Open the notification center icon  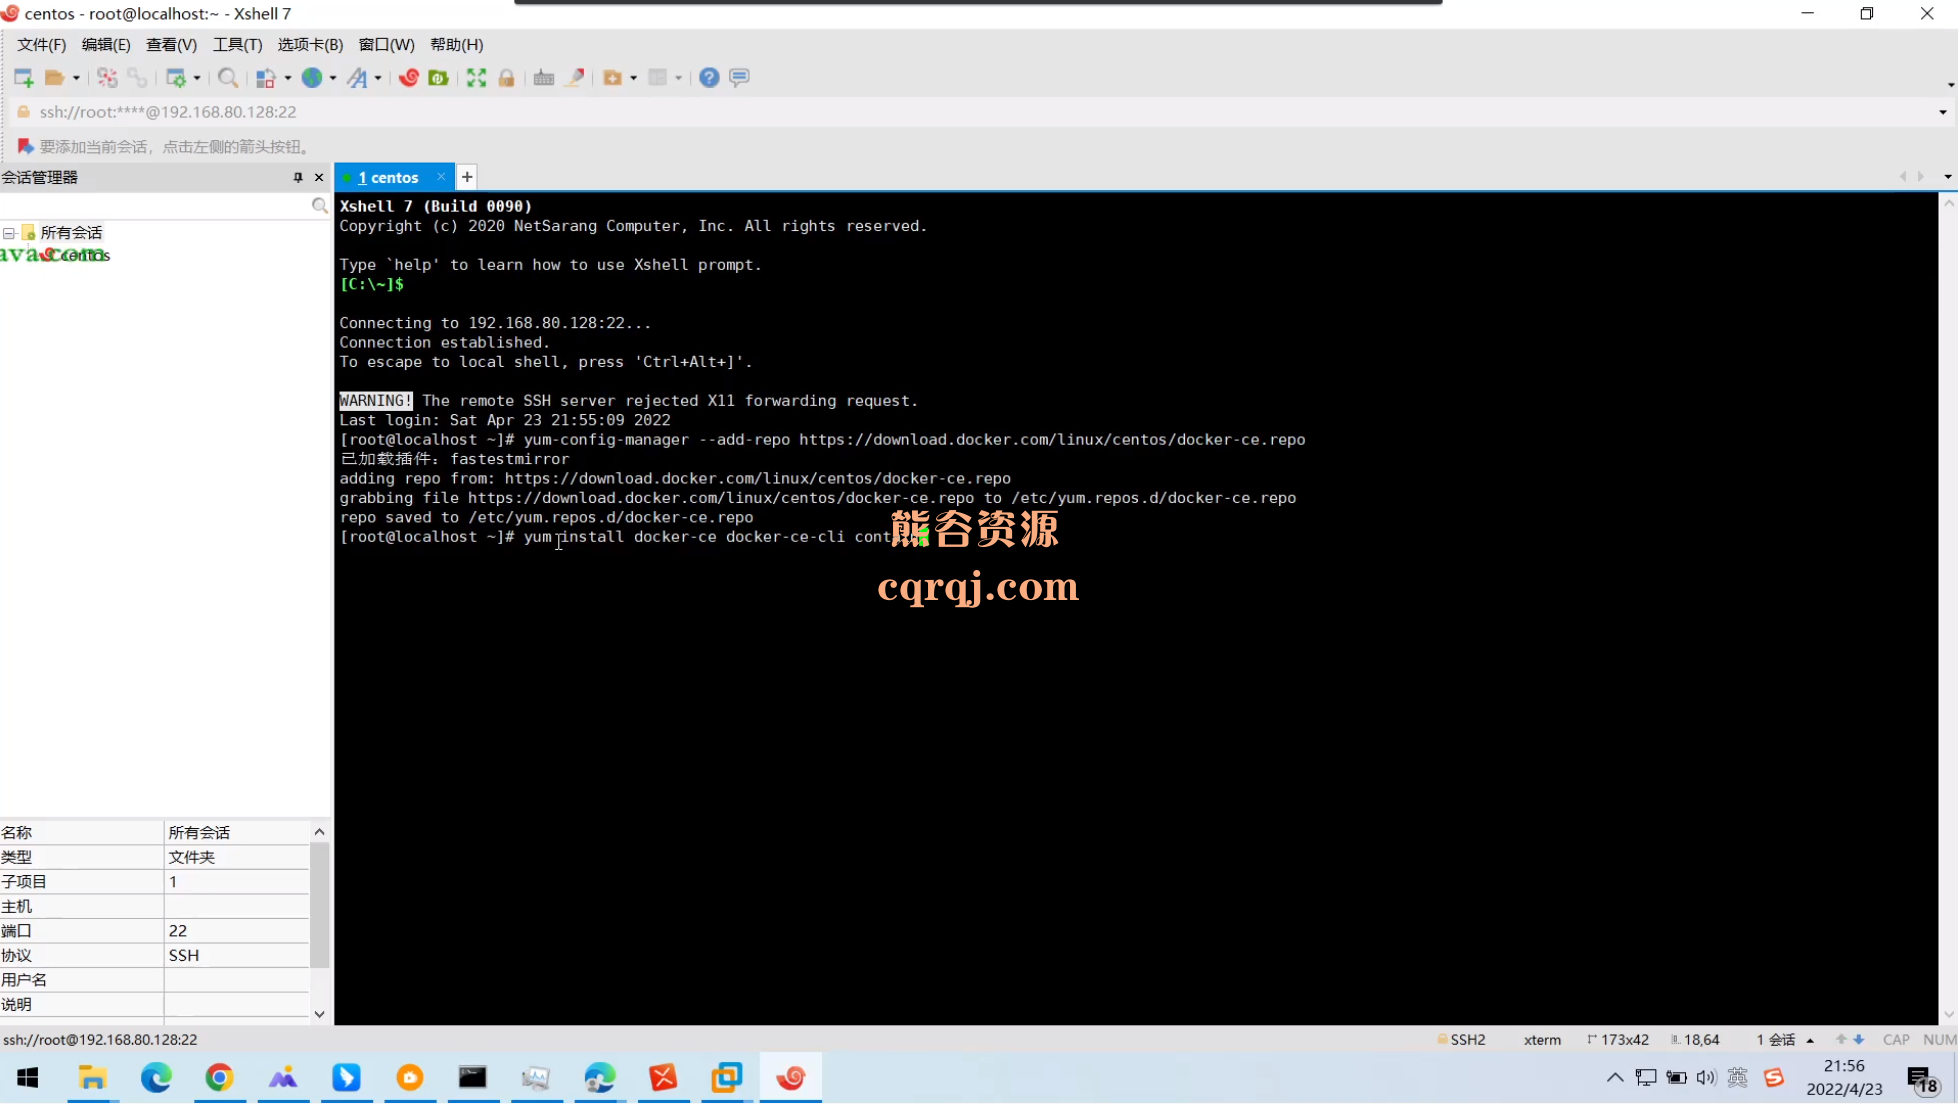tap(1922, 1078)
